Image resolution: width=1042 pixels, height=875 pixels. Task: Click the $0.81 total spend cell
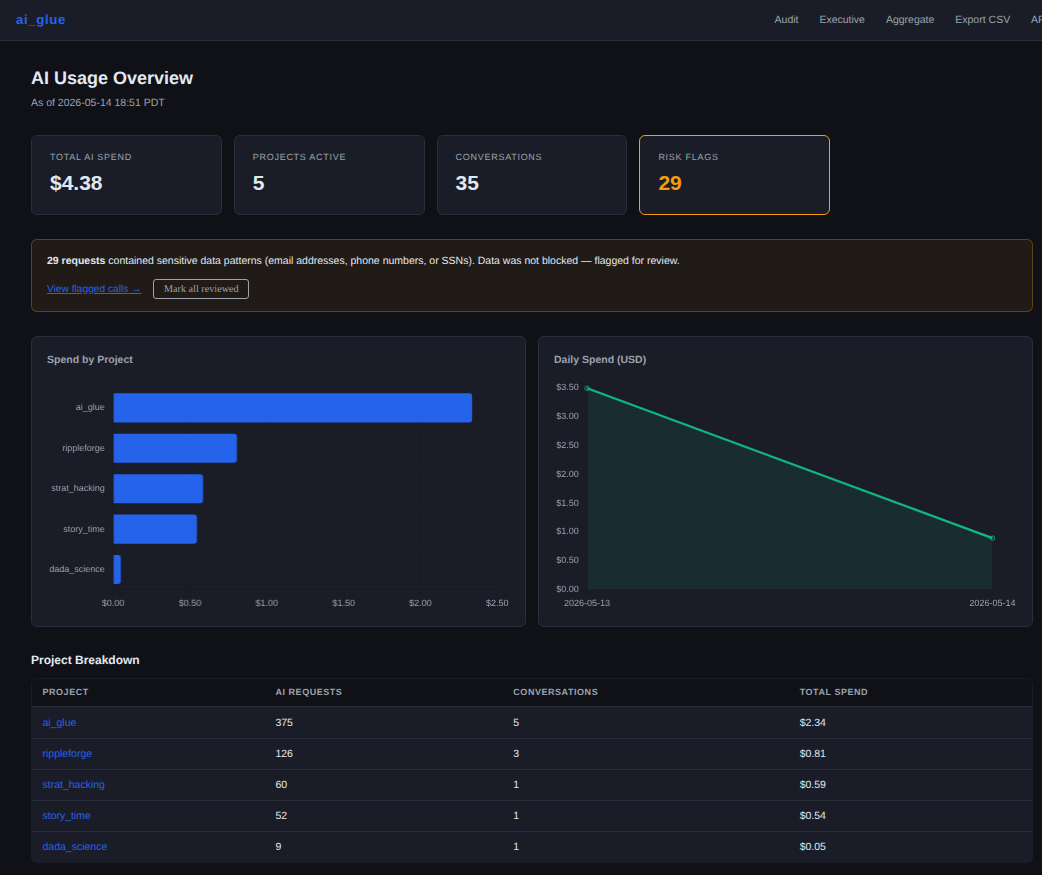(812, 753)
